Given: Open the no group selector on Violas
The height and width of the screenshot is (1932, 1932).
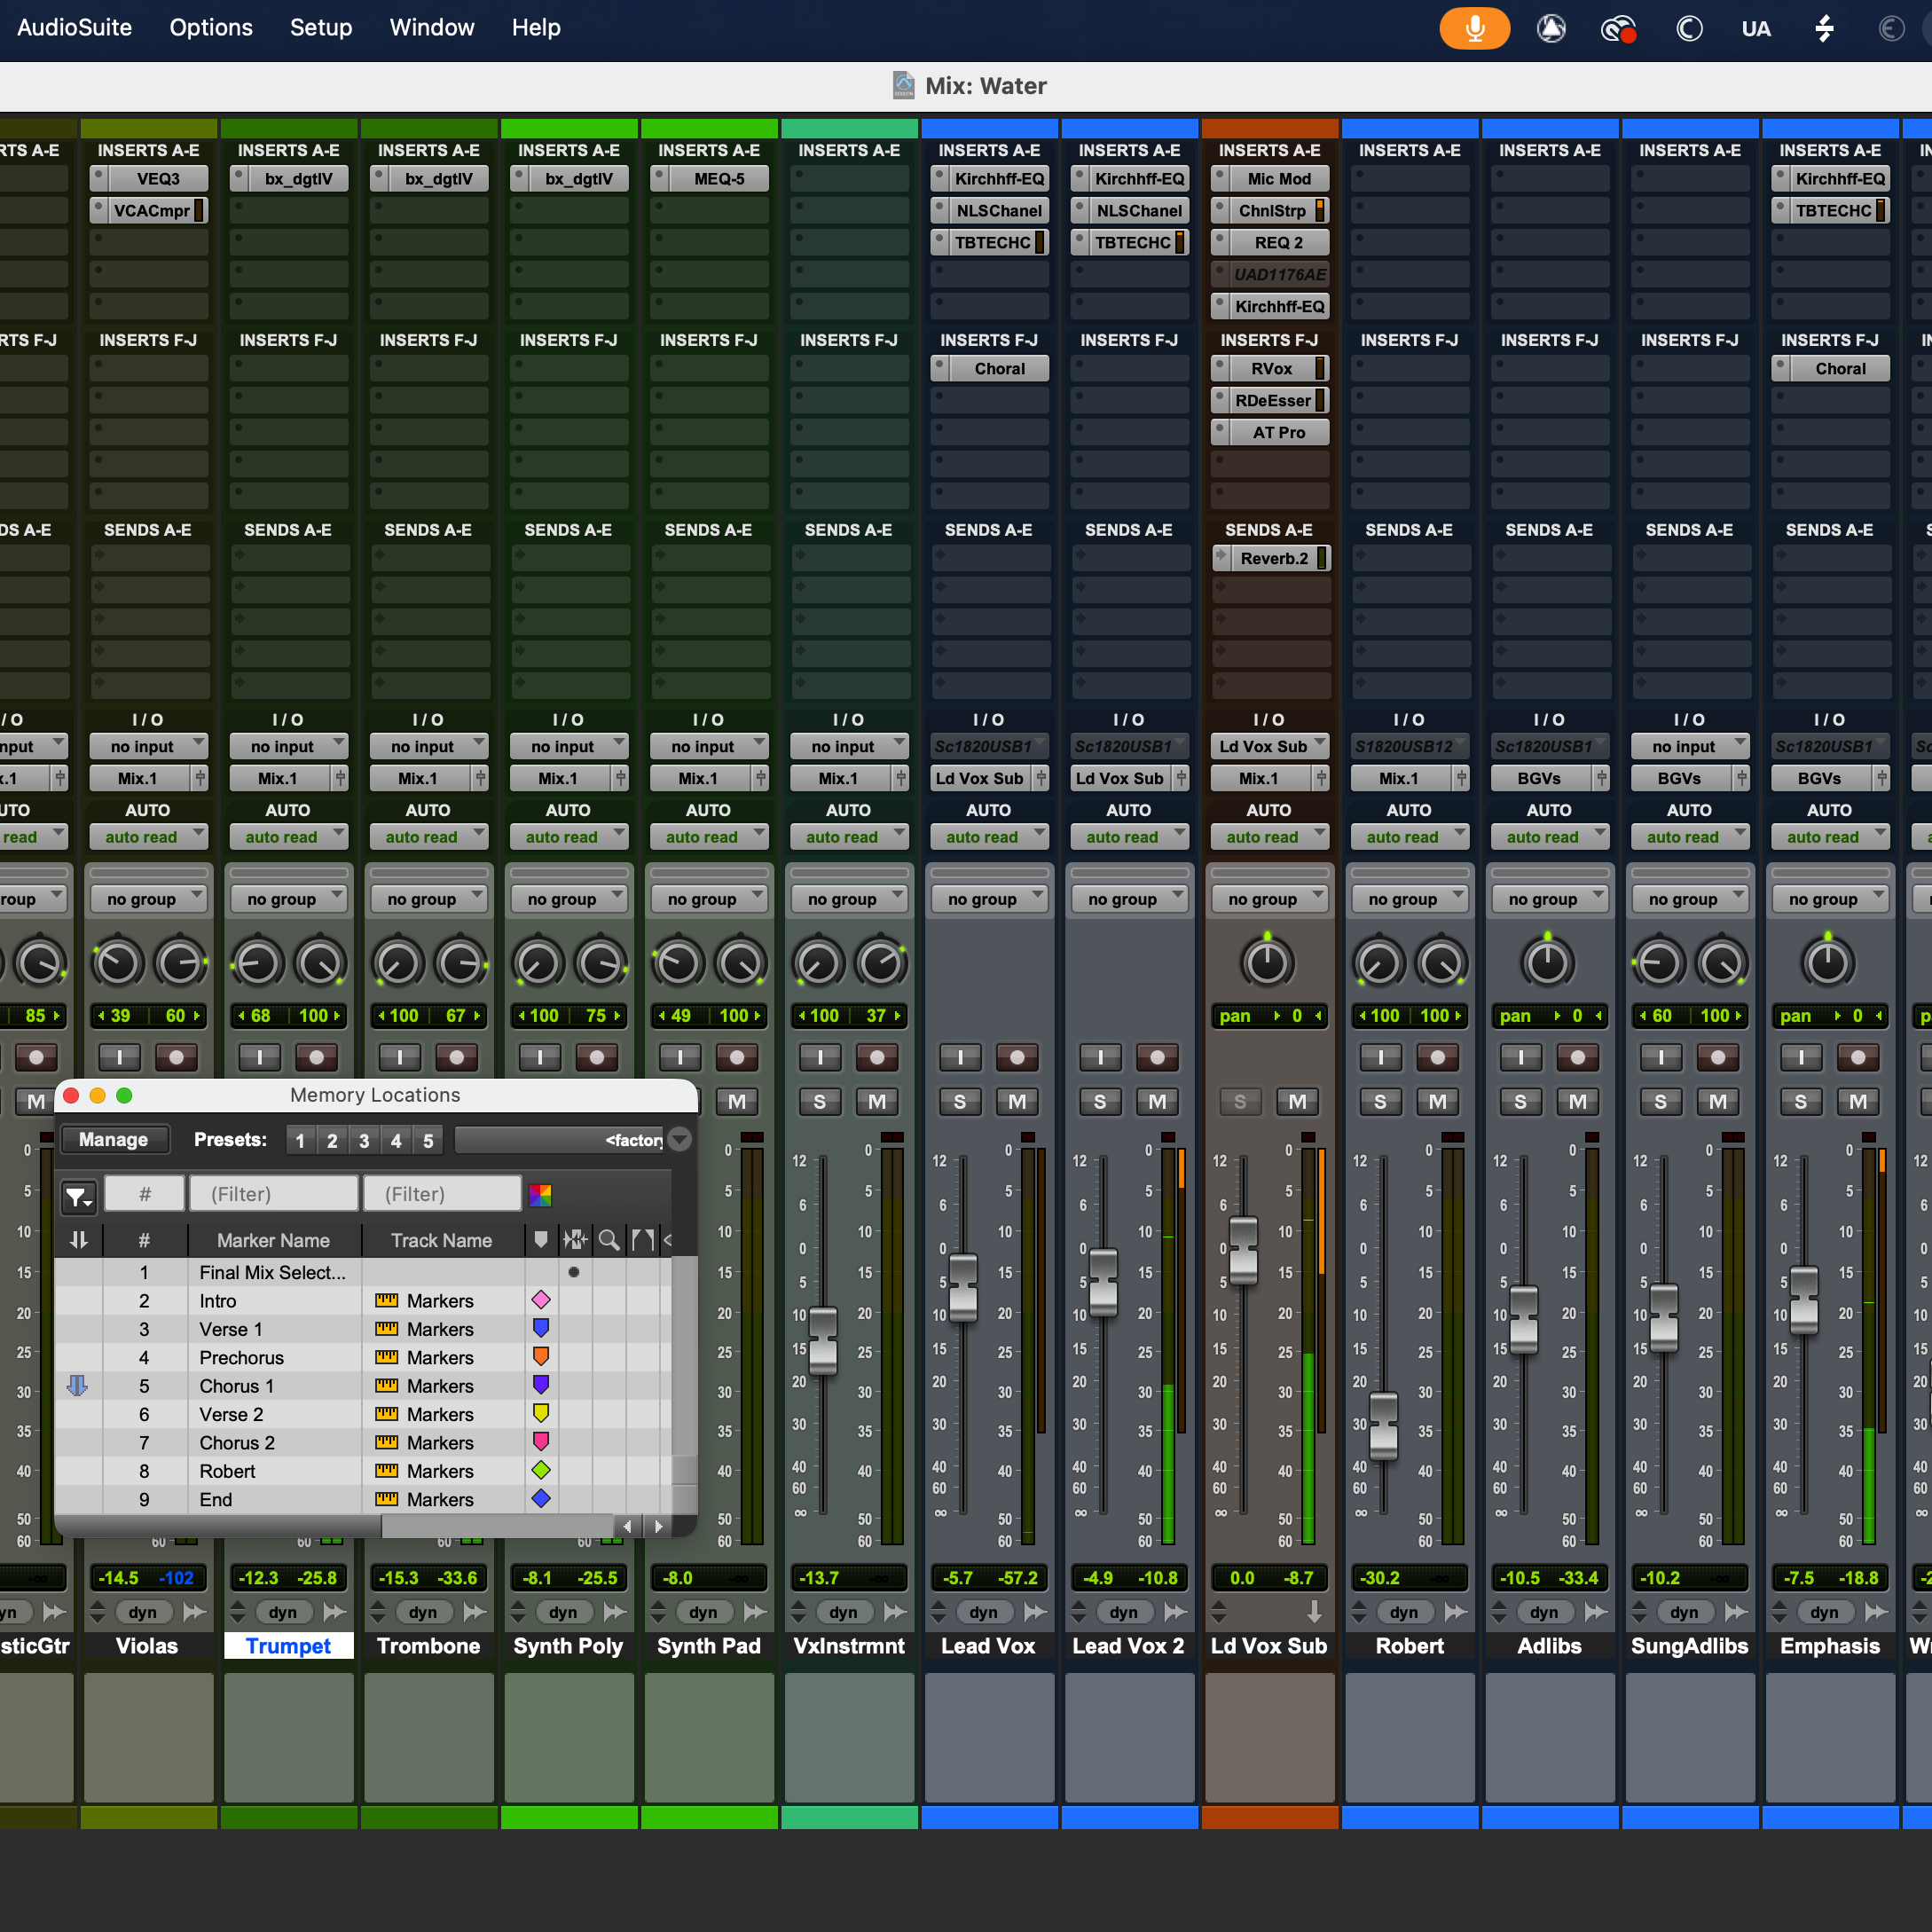Looking at the screenshot, I should point(148,898).
